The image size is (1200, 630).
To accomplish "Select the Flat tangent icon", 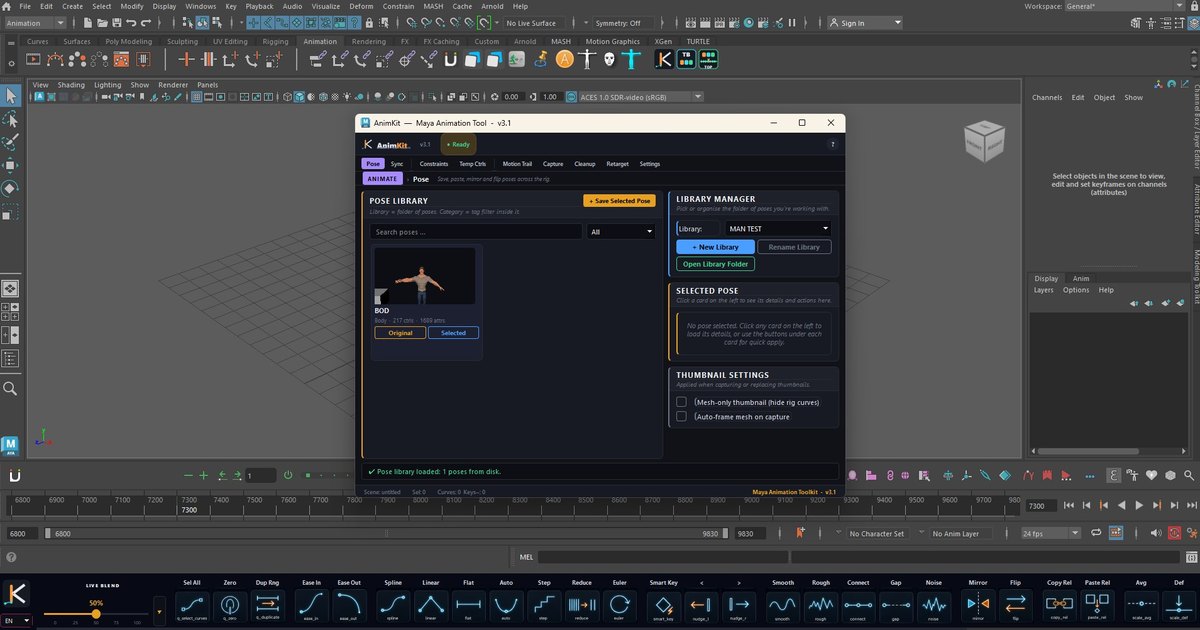I will coord(469,604).
